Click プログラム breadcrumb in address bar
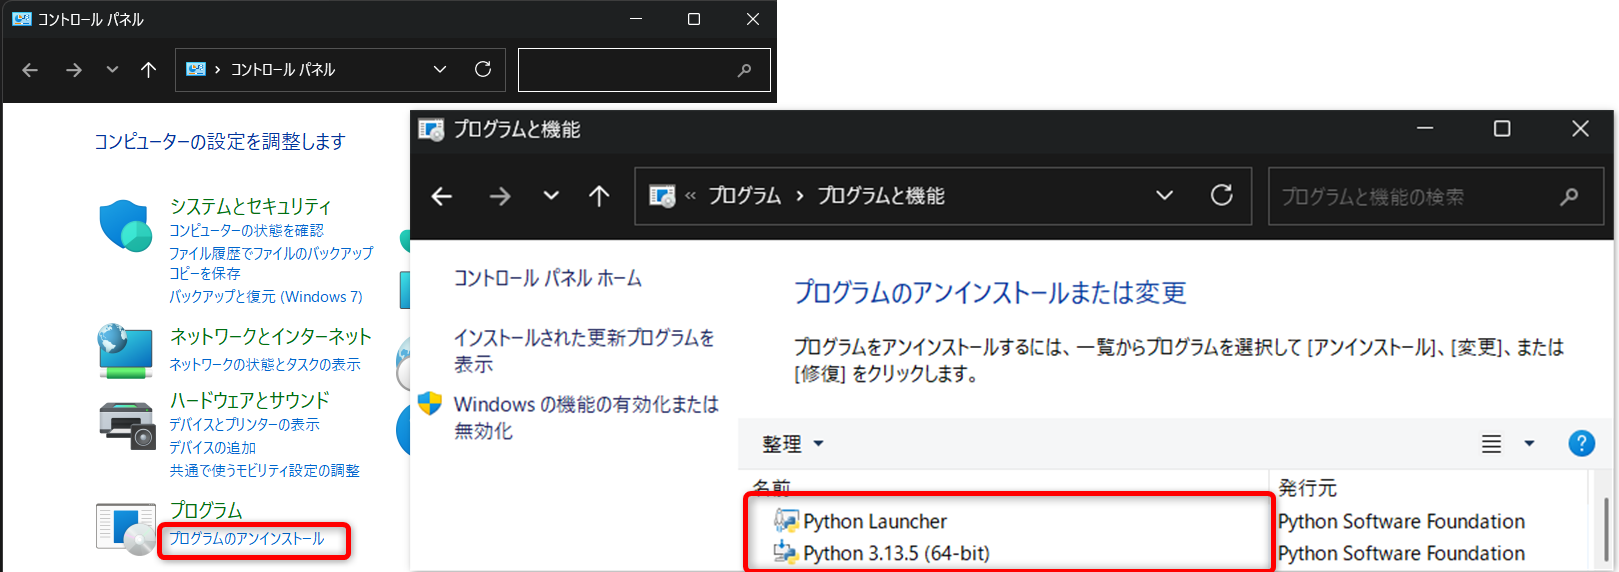The width and height of the screenshot is (1619, 572). (x=745, y=196)
